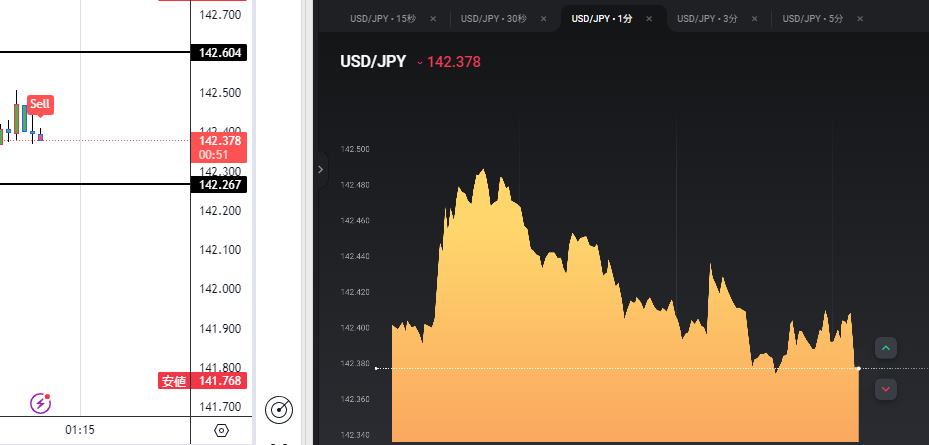Switch to USD/JPY 15秒 tab

click(383, 19)
